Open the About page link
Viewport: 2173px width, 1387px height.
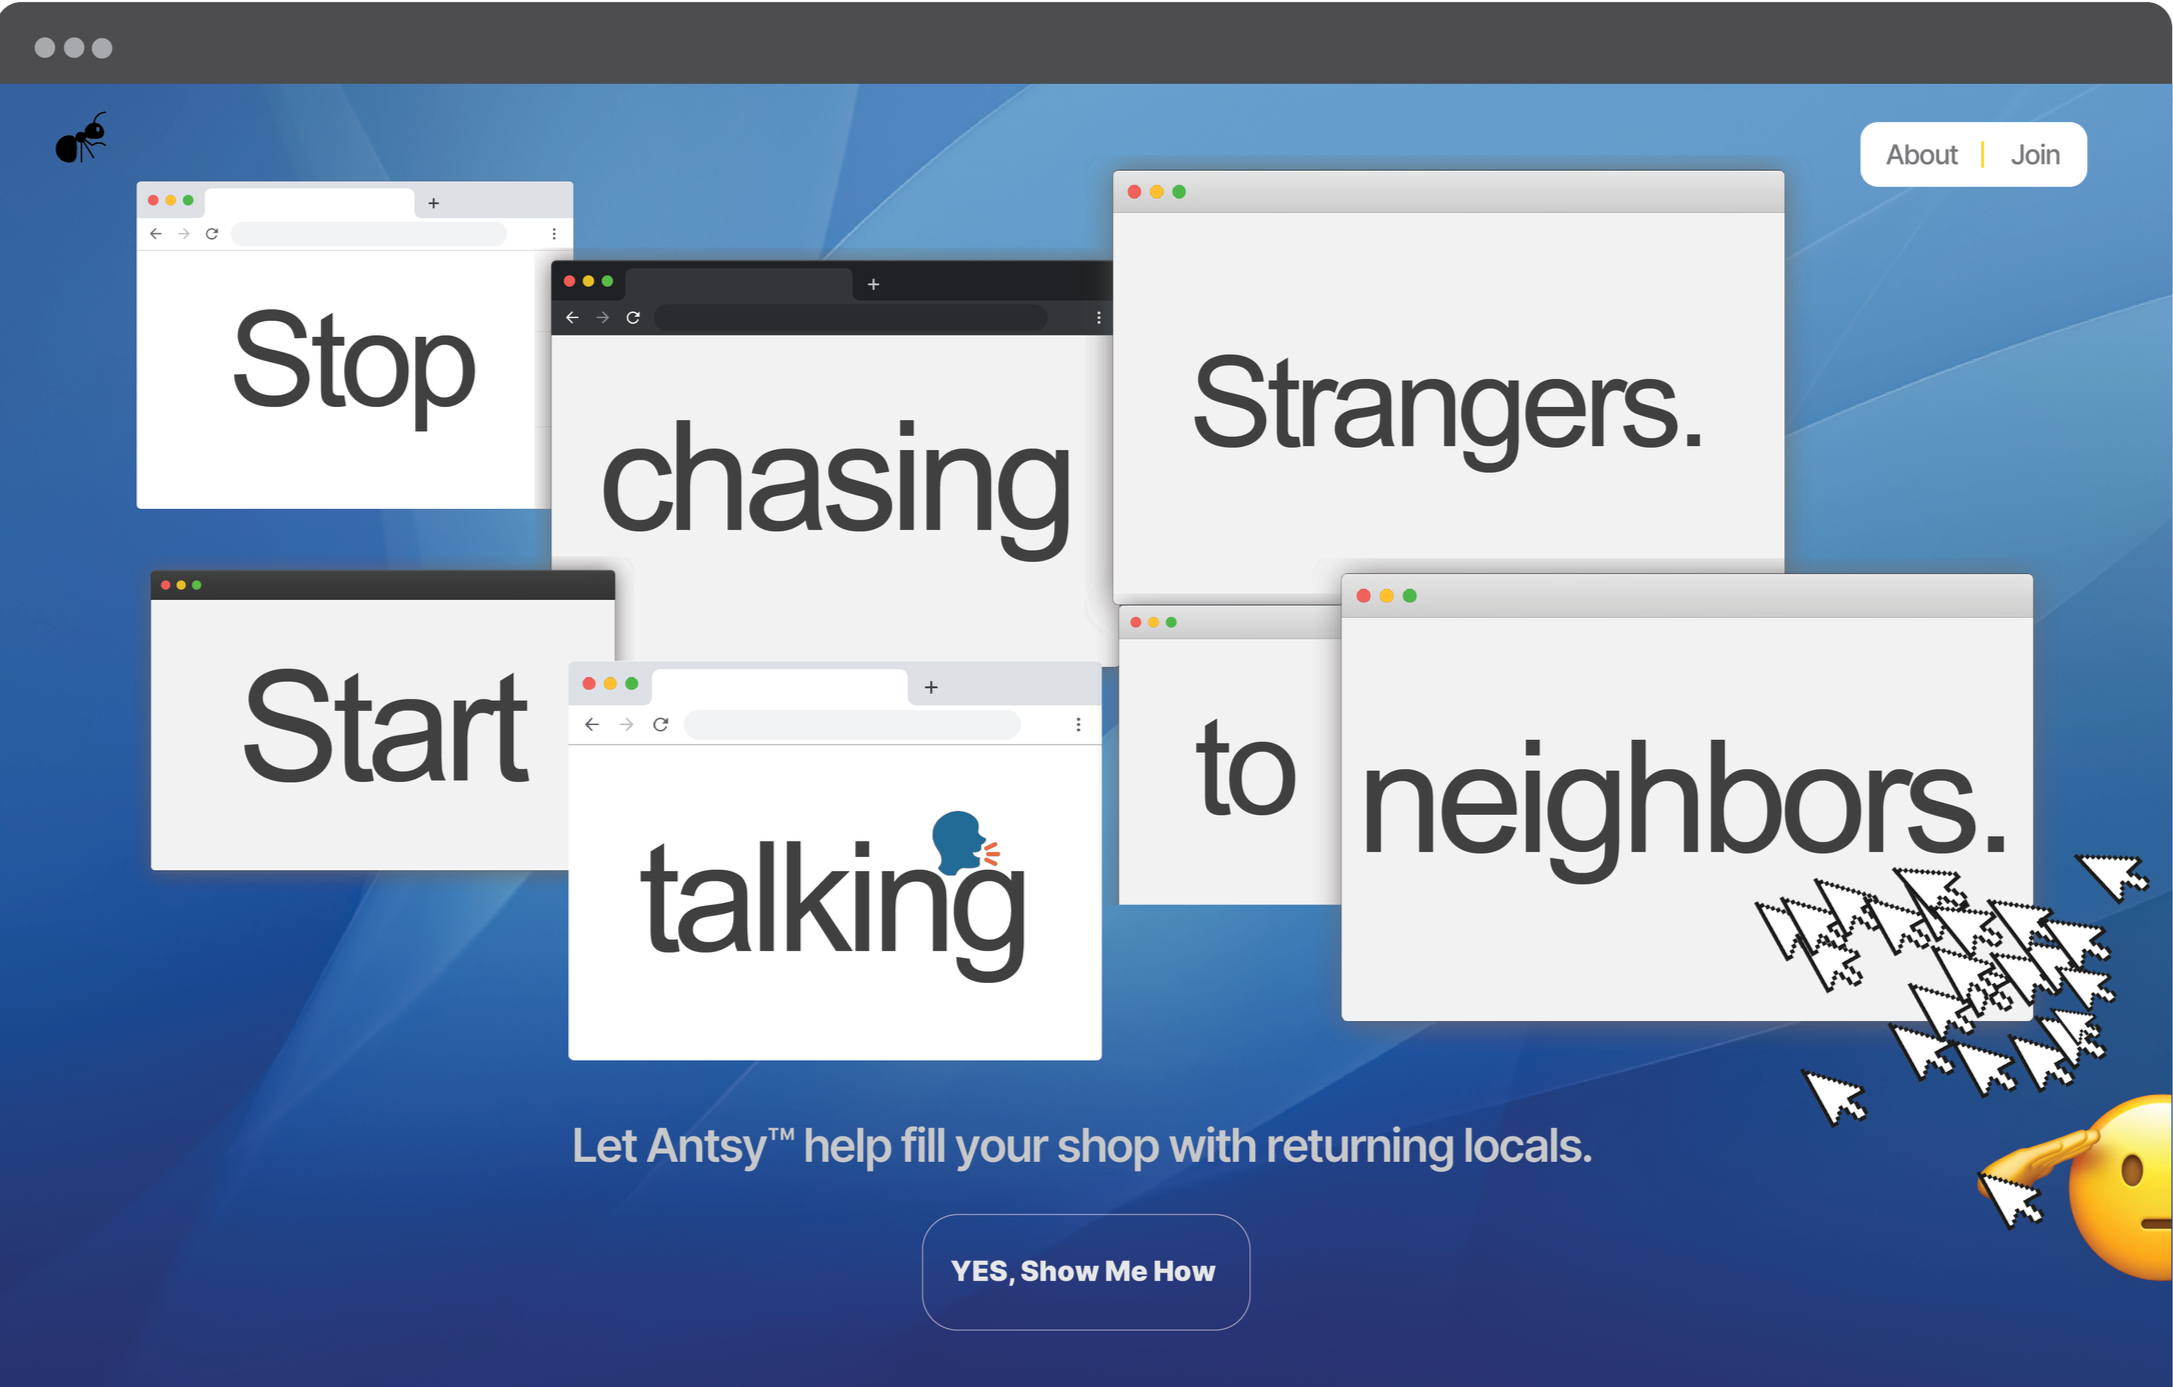(1920, 155)
